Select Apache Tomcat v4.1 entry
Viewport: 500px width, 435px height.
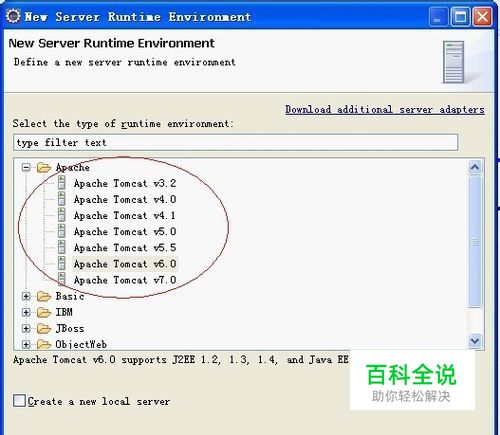[125, 215]
